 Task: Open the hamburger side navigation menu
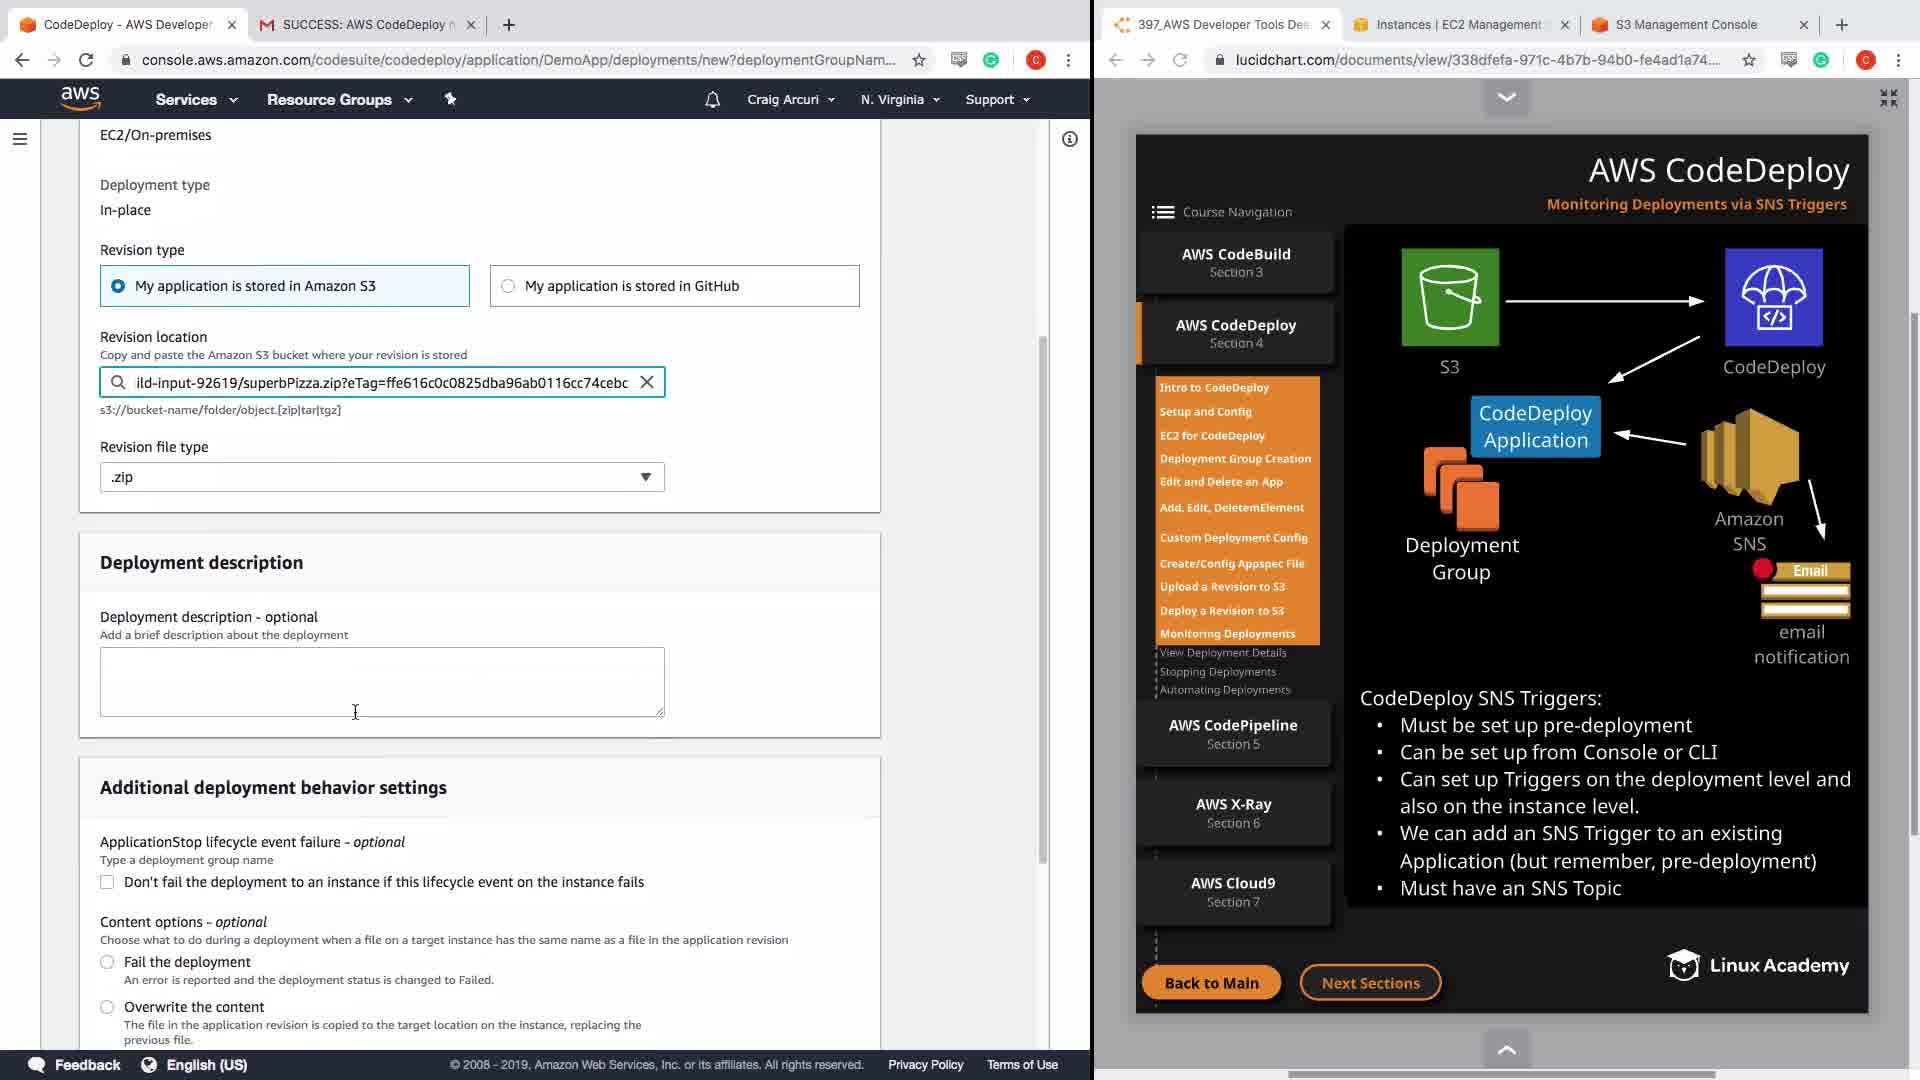coord(20,139)
